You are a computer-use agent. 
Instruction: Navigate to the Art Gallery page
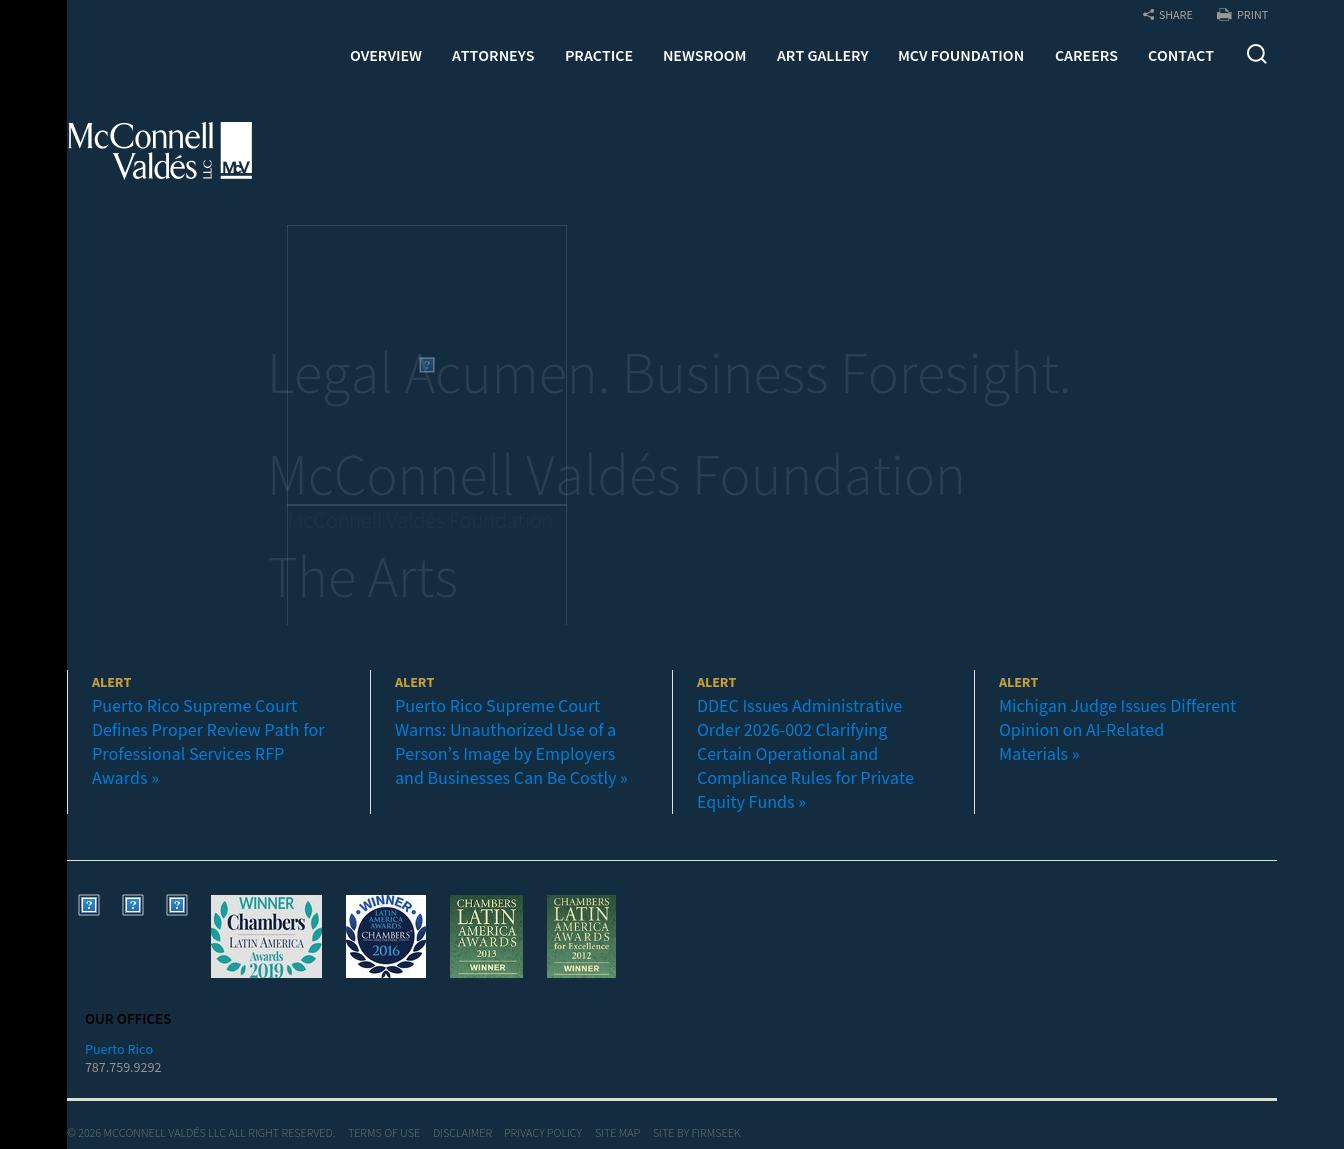[x=822, y=56]
